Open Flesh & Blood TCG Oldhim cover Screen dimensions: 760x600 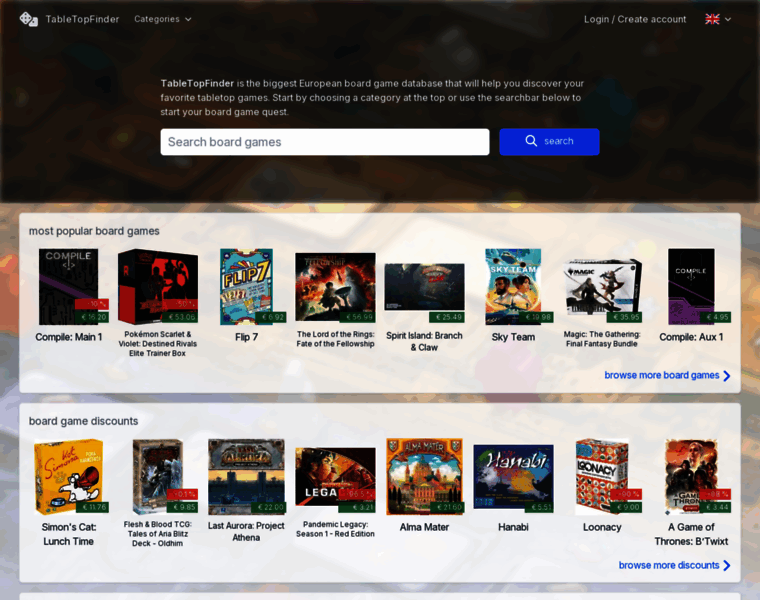coord(158,476)
